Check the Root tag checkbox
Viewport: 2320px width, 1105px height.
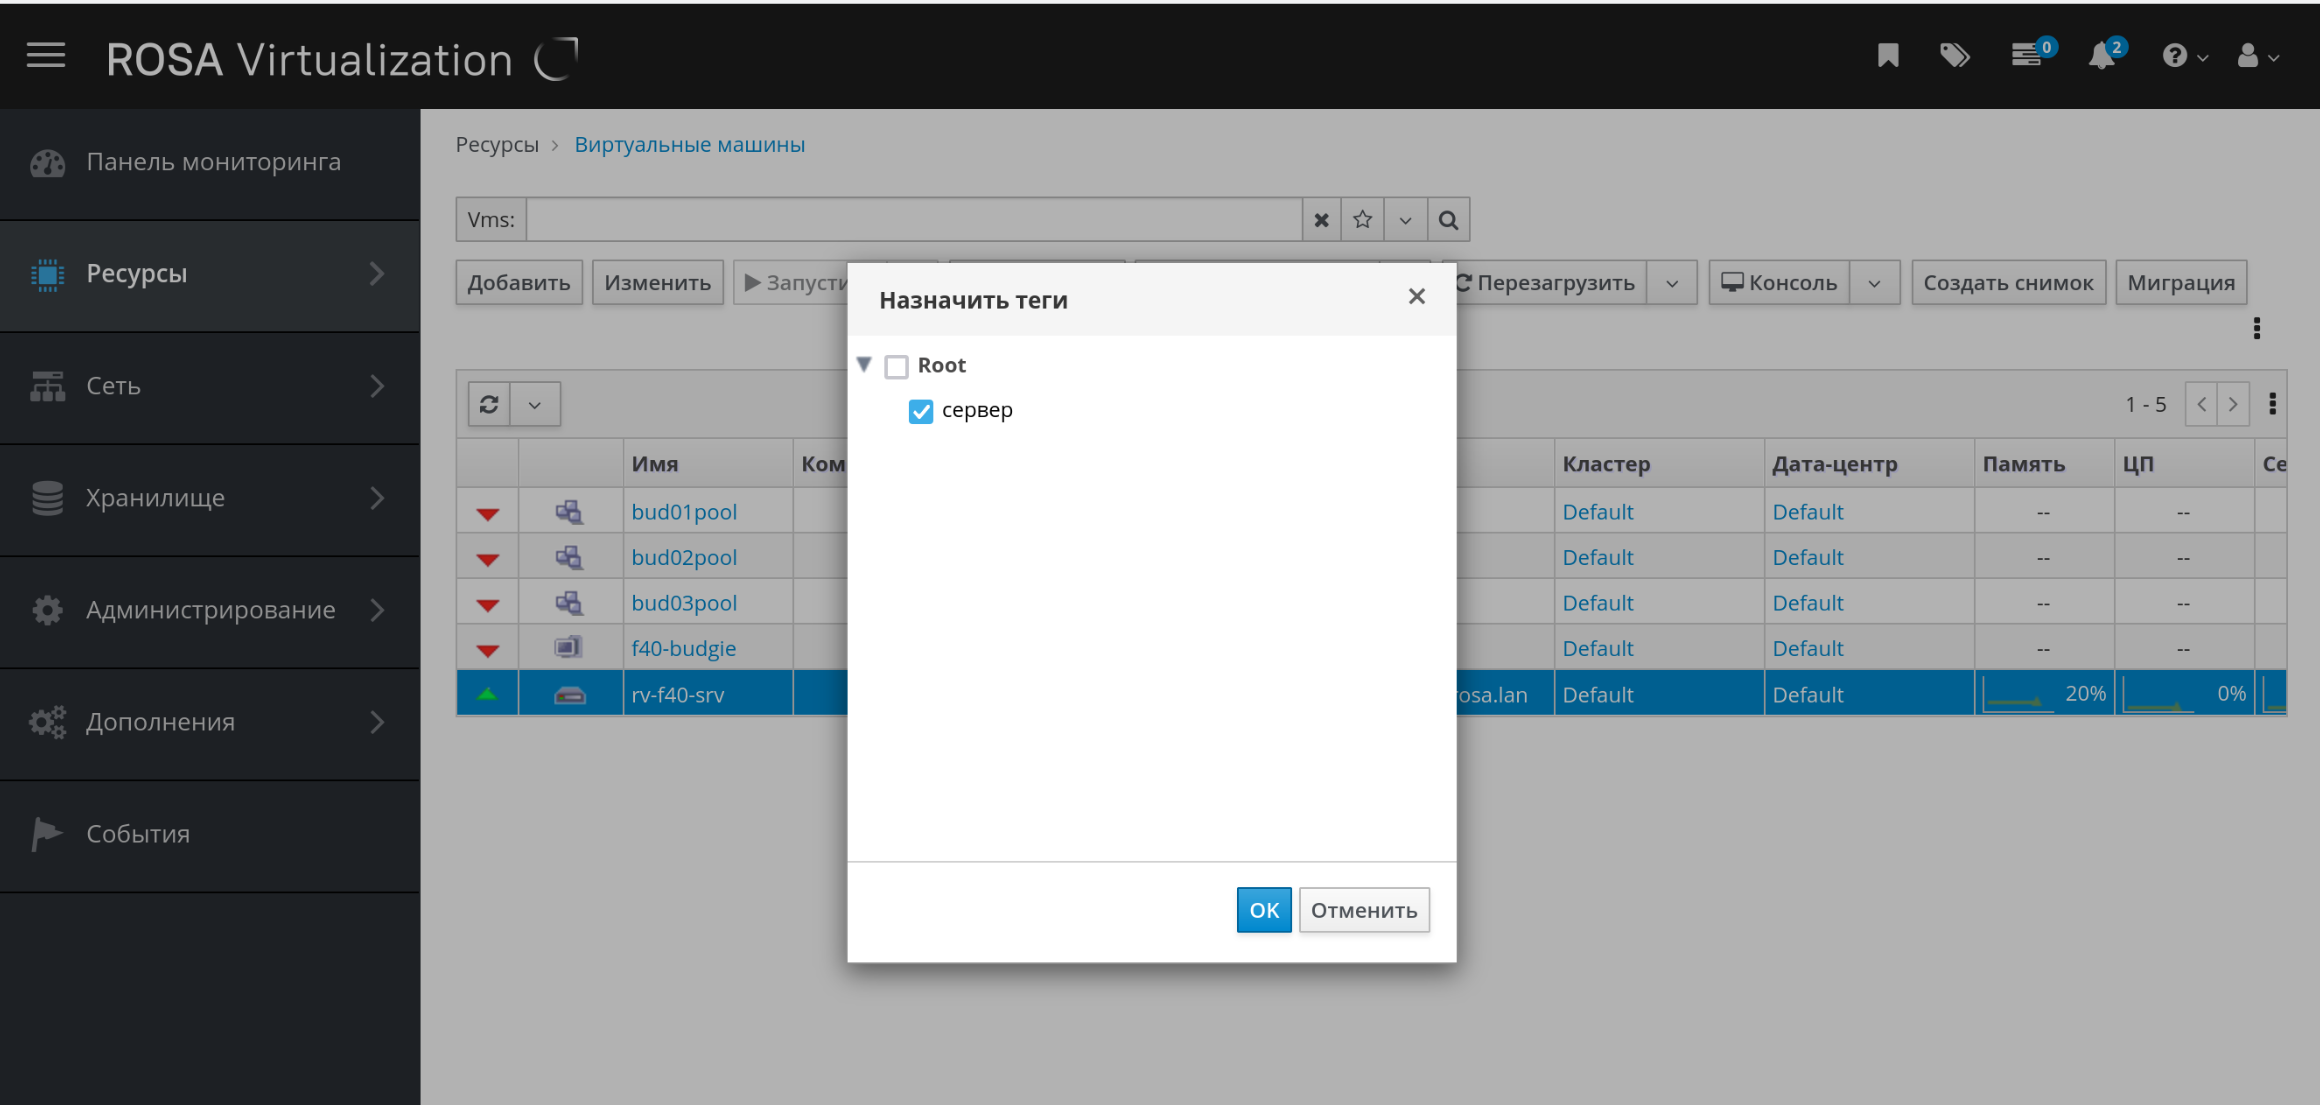pyautogui.click(x=897, y=366)
